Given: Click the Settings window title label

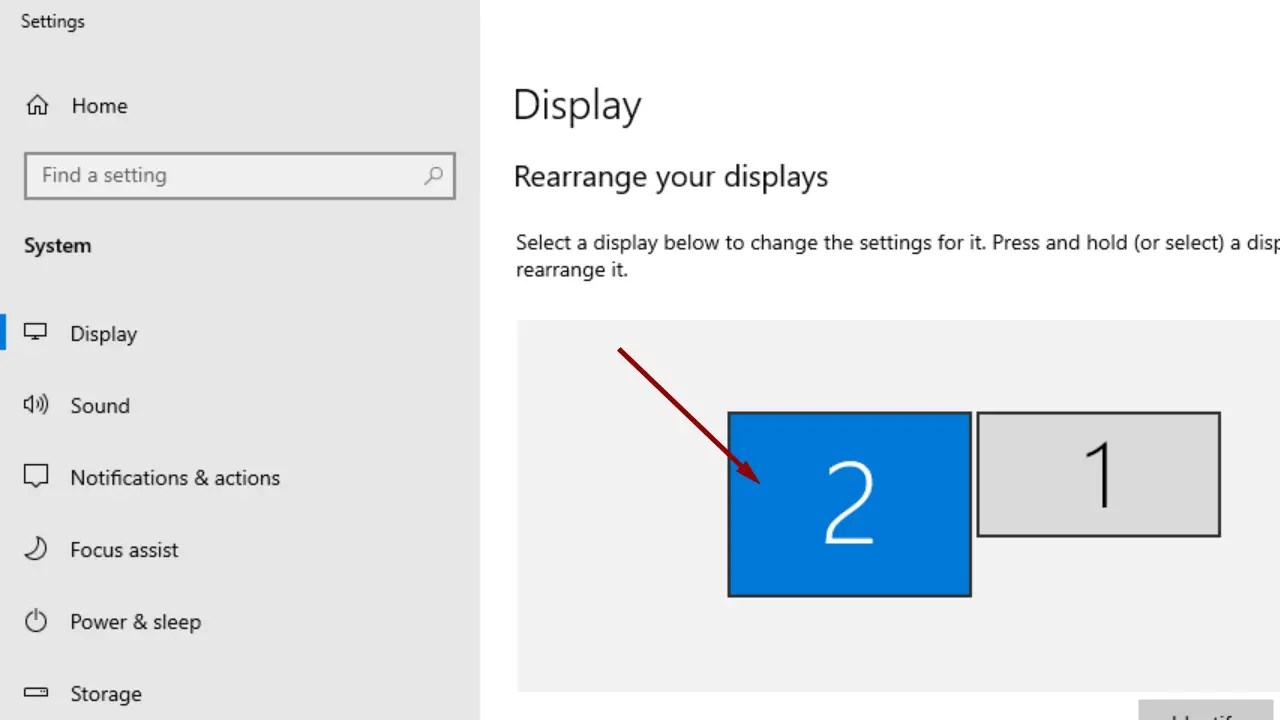Looking at the screenshot, I should pos(52,21).
